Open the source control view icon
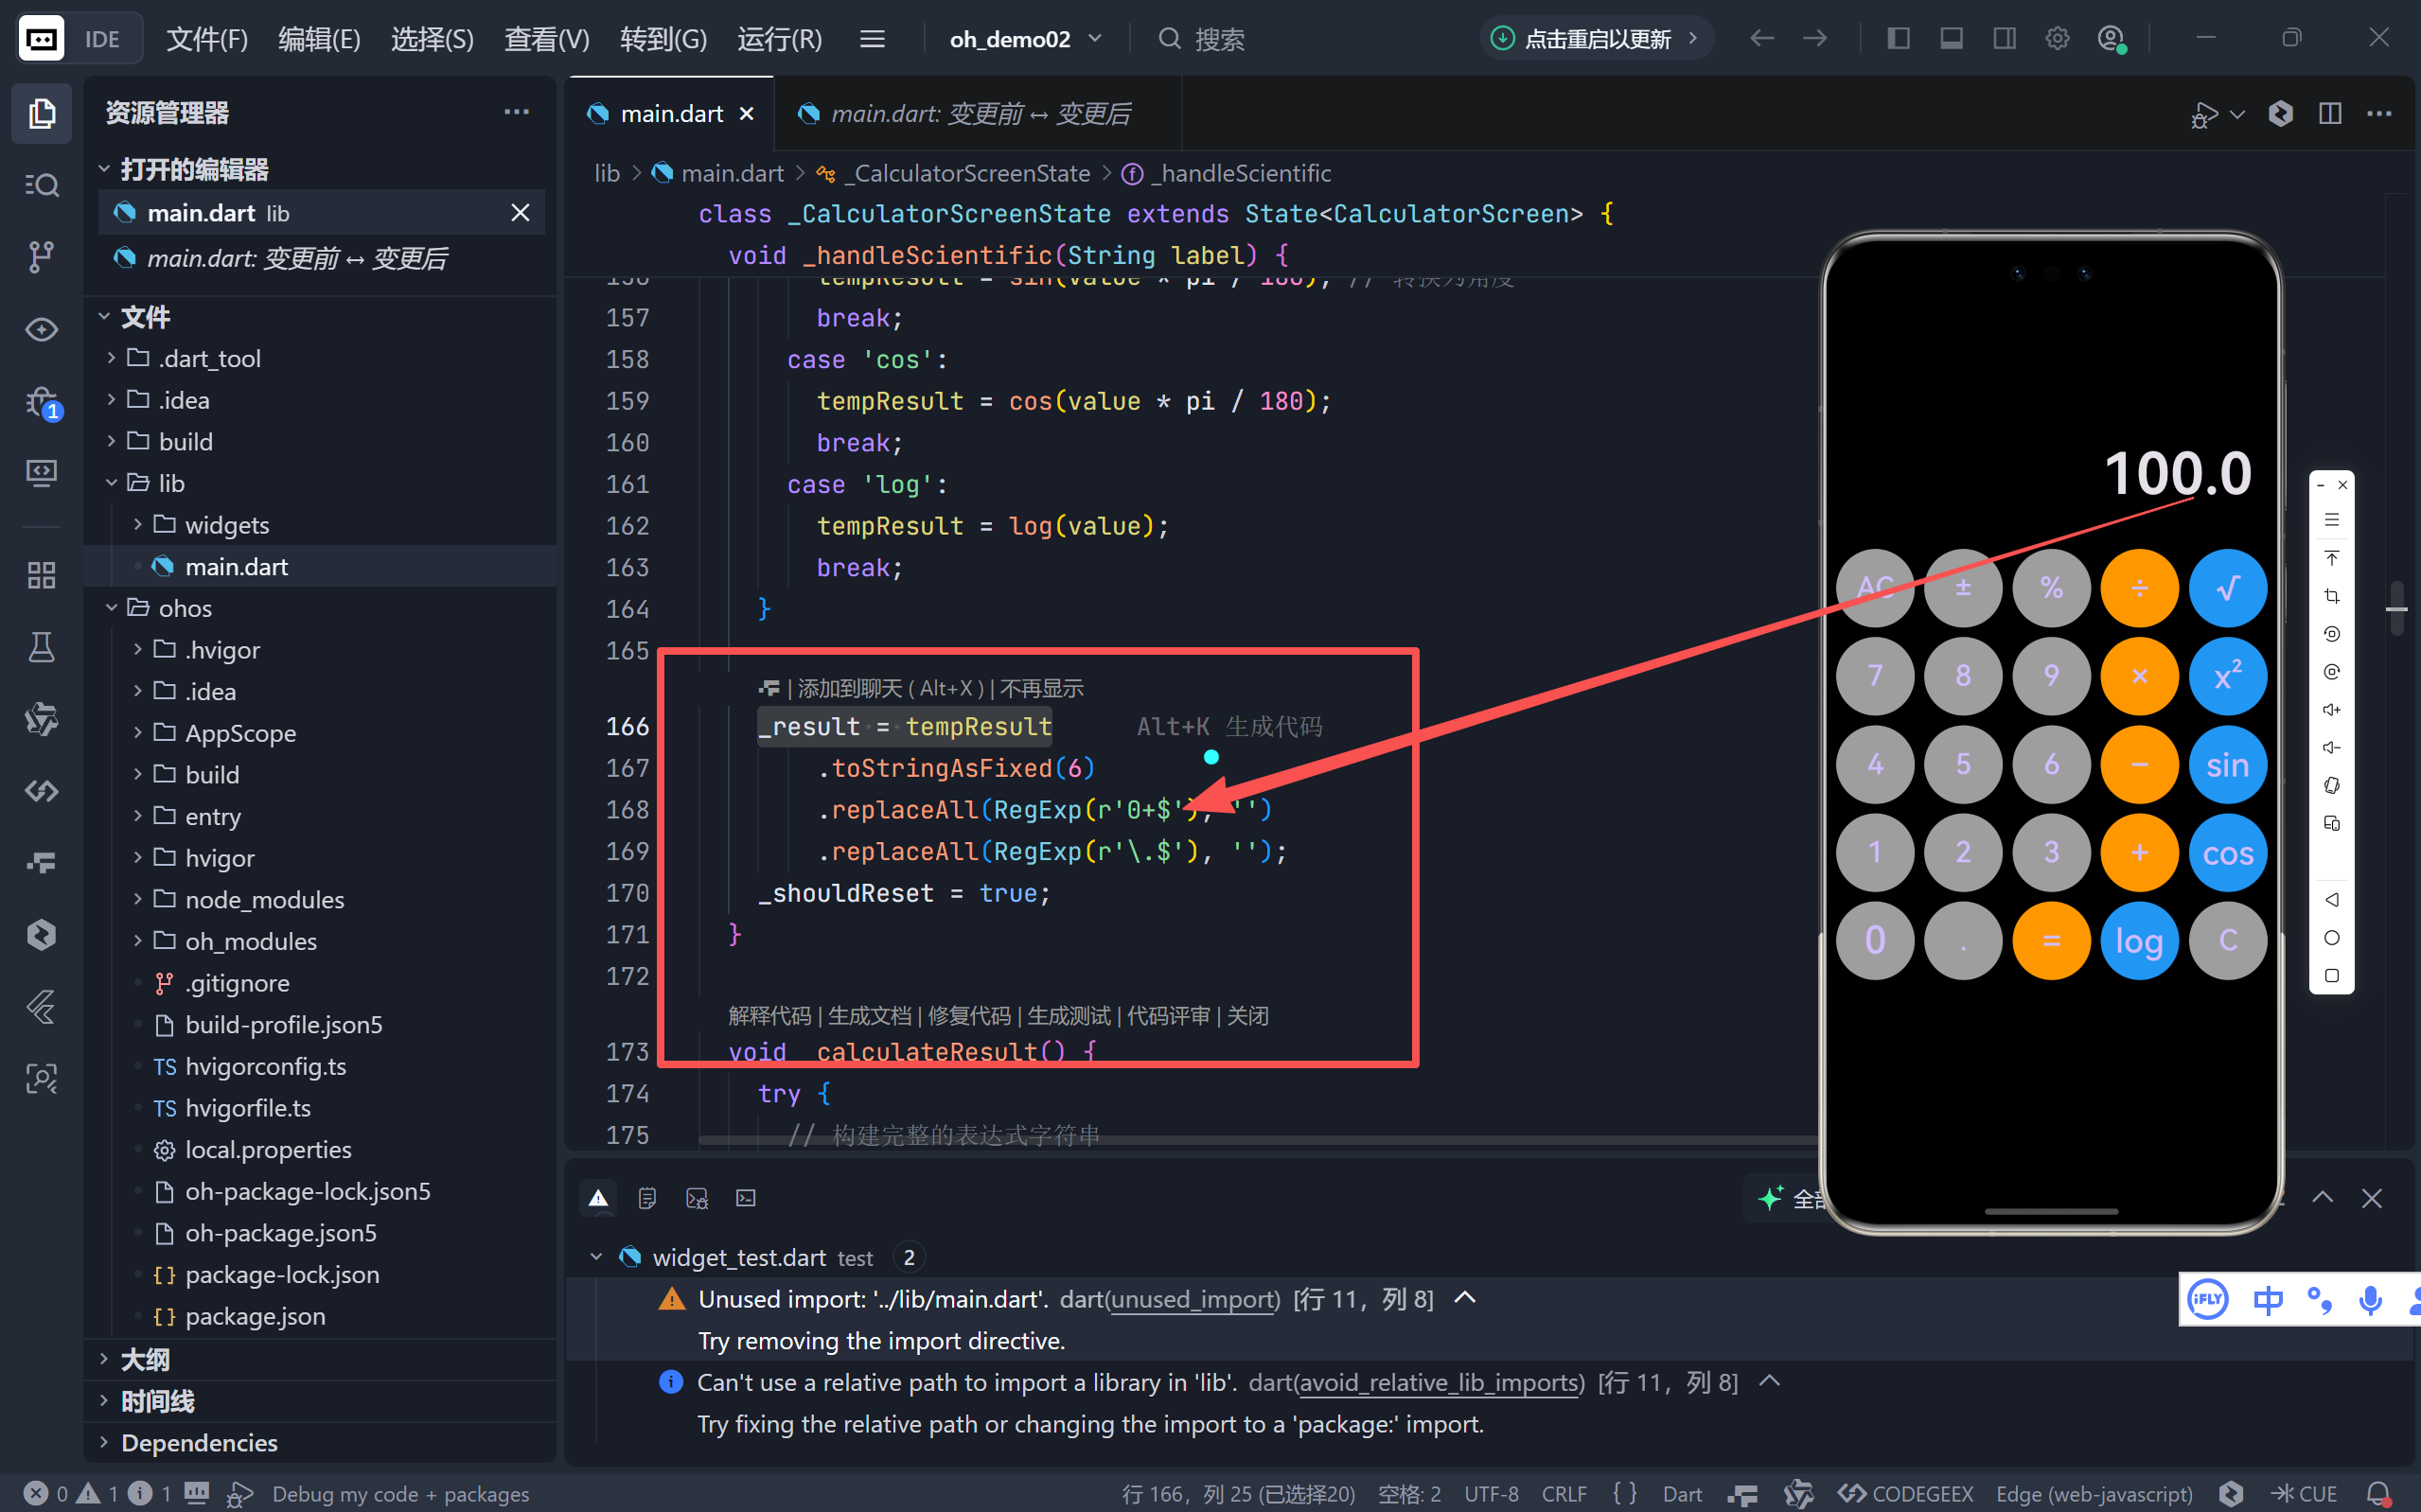This screenshot has height=1512, width=2421. point(41,257)
